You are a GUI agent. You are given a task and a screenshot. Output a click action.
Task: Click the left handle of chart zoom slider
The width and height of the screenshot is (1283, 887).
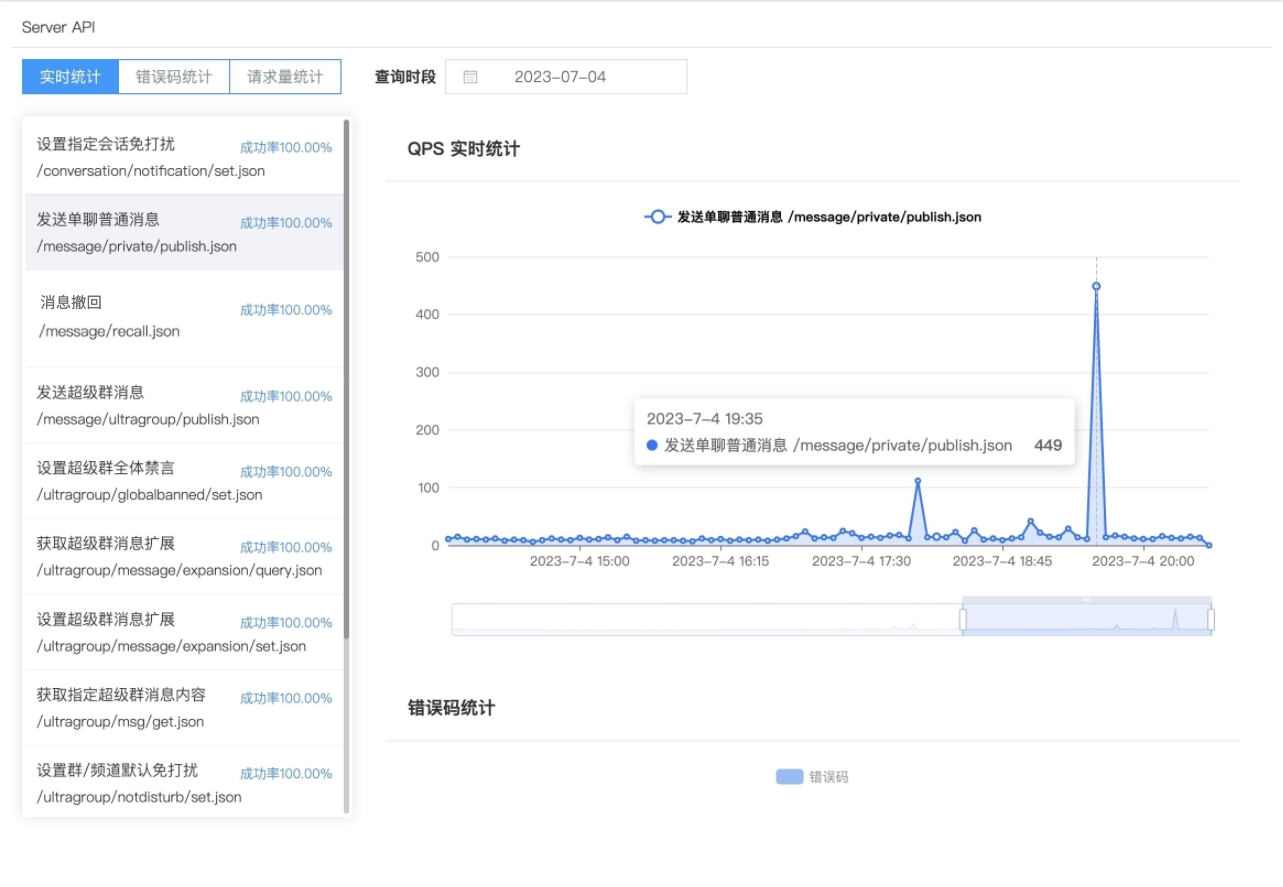coord(963,620)
